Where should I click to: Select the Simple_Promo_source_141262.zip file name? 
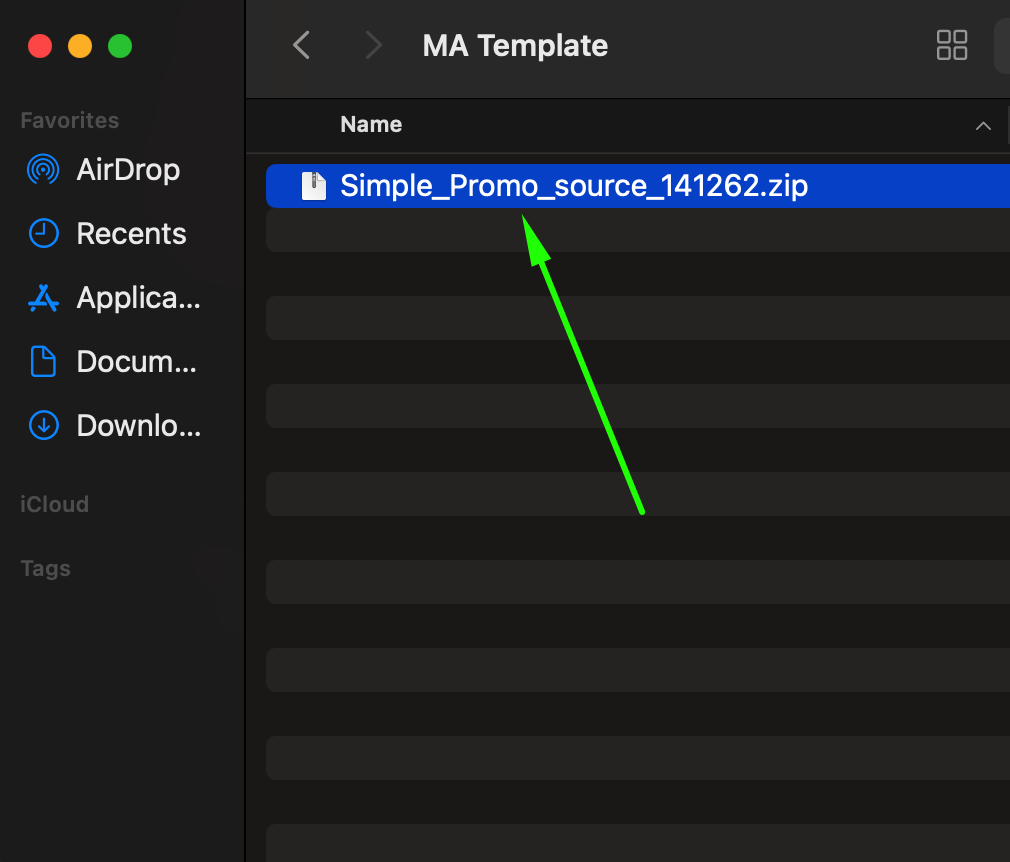click(x=574, y=186)
